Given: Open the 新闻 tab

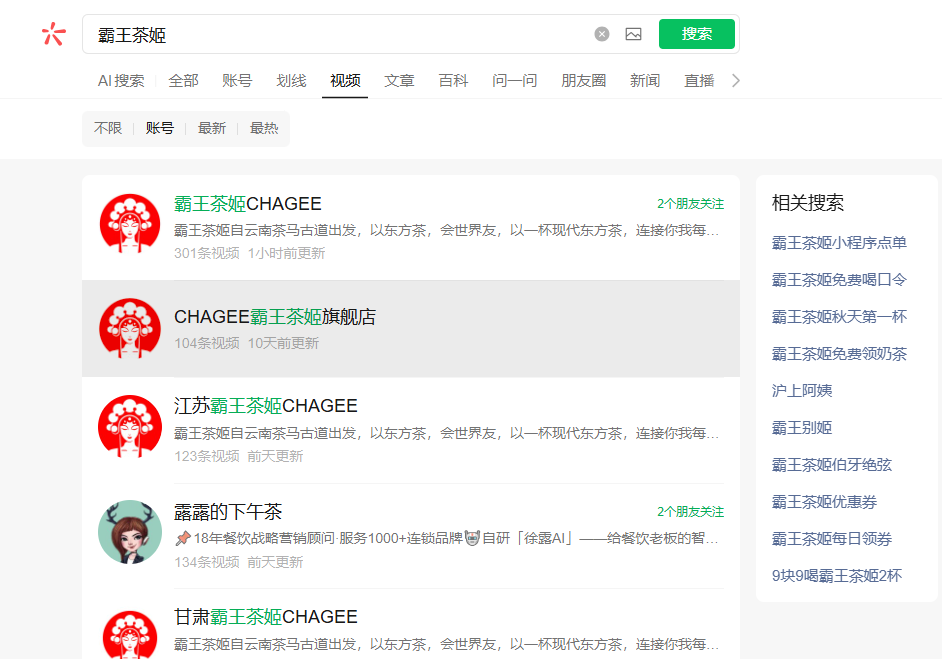Looking at the screenshot, I should [645, 80].
